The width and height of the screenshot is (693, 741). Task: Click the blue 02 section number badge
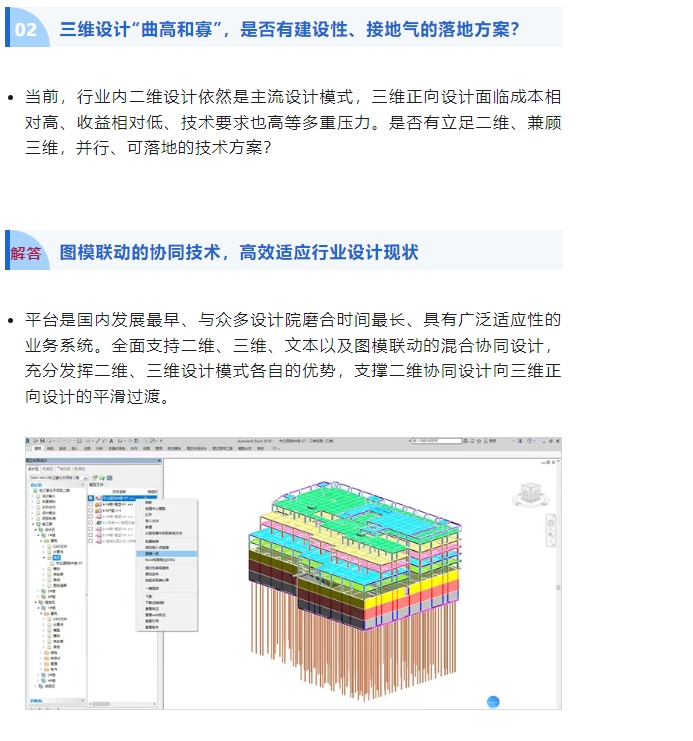tap(26, 29)
